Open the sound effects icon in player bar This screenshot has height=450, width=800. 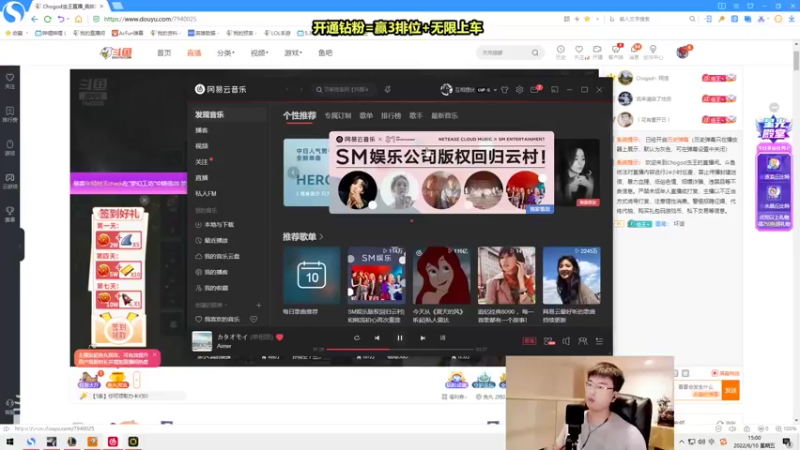click(x=549, y=341)
